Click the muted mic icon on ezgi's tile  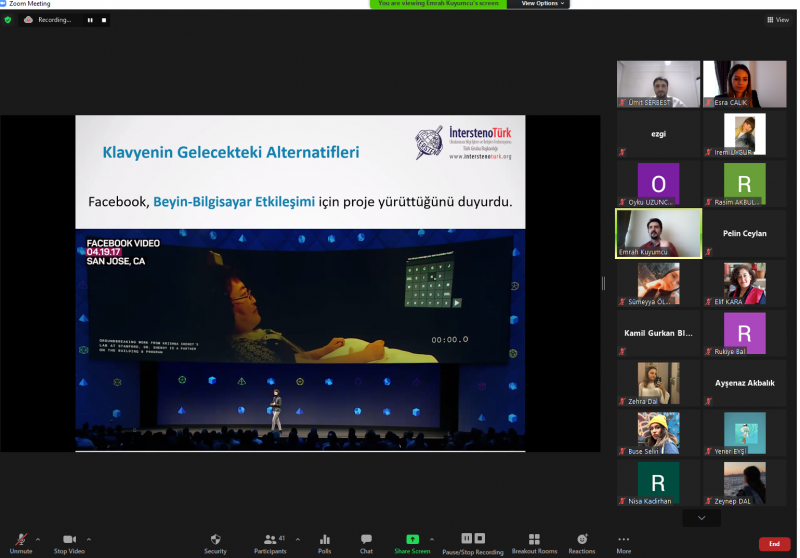(622, 152)
